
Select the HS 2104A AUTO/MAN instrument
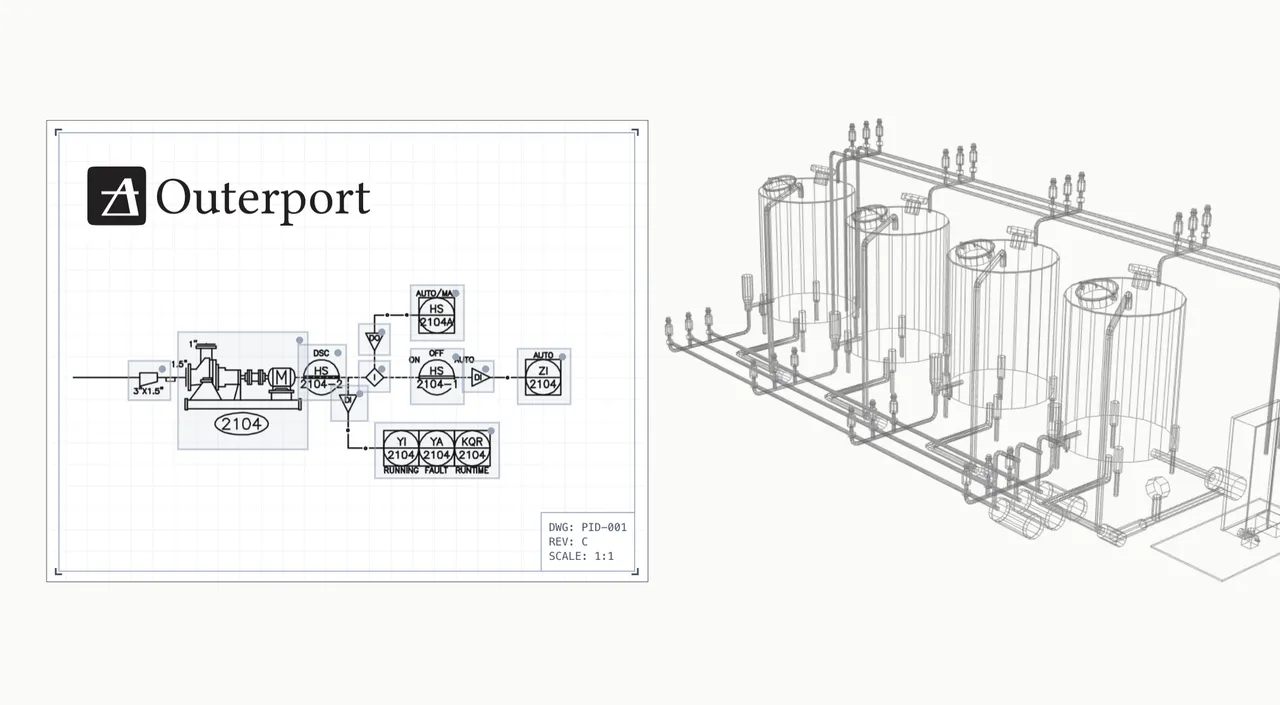click(436, 313)
